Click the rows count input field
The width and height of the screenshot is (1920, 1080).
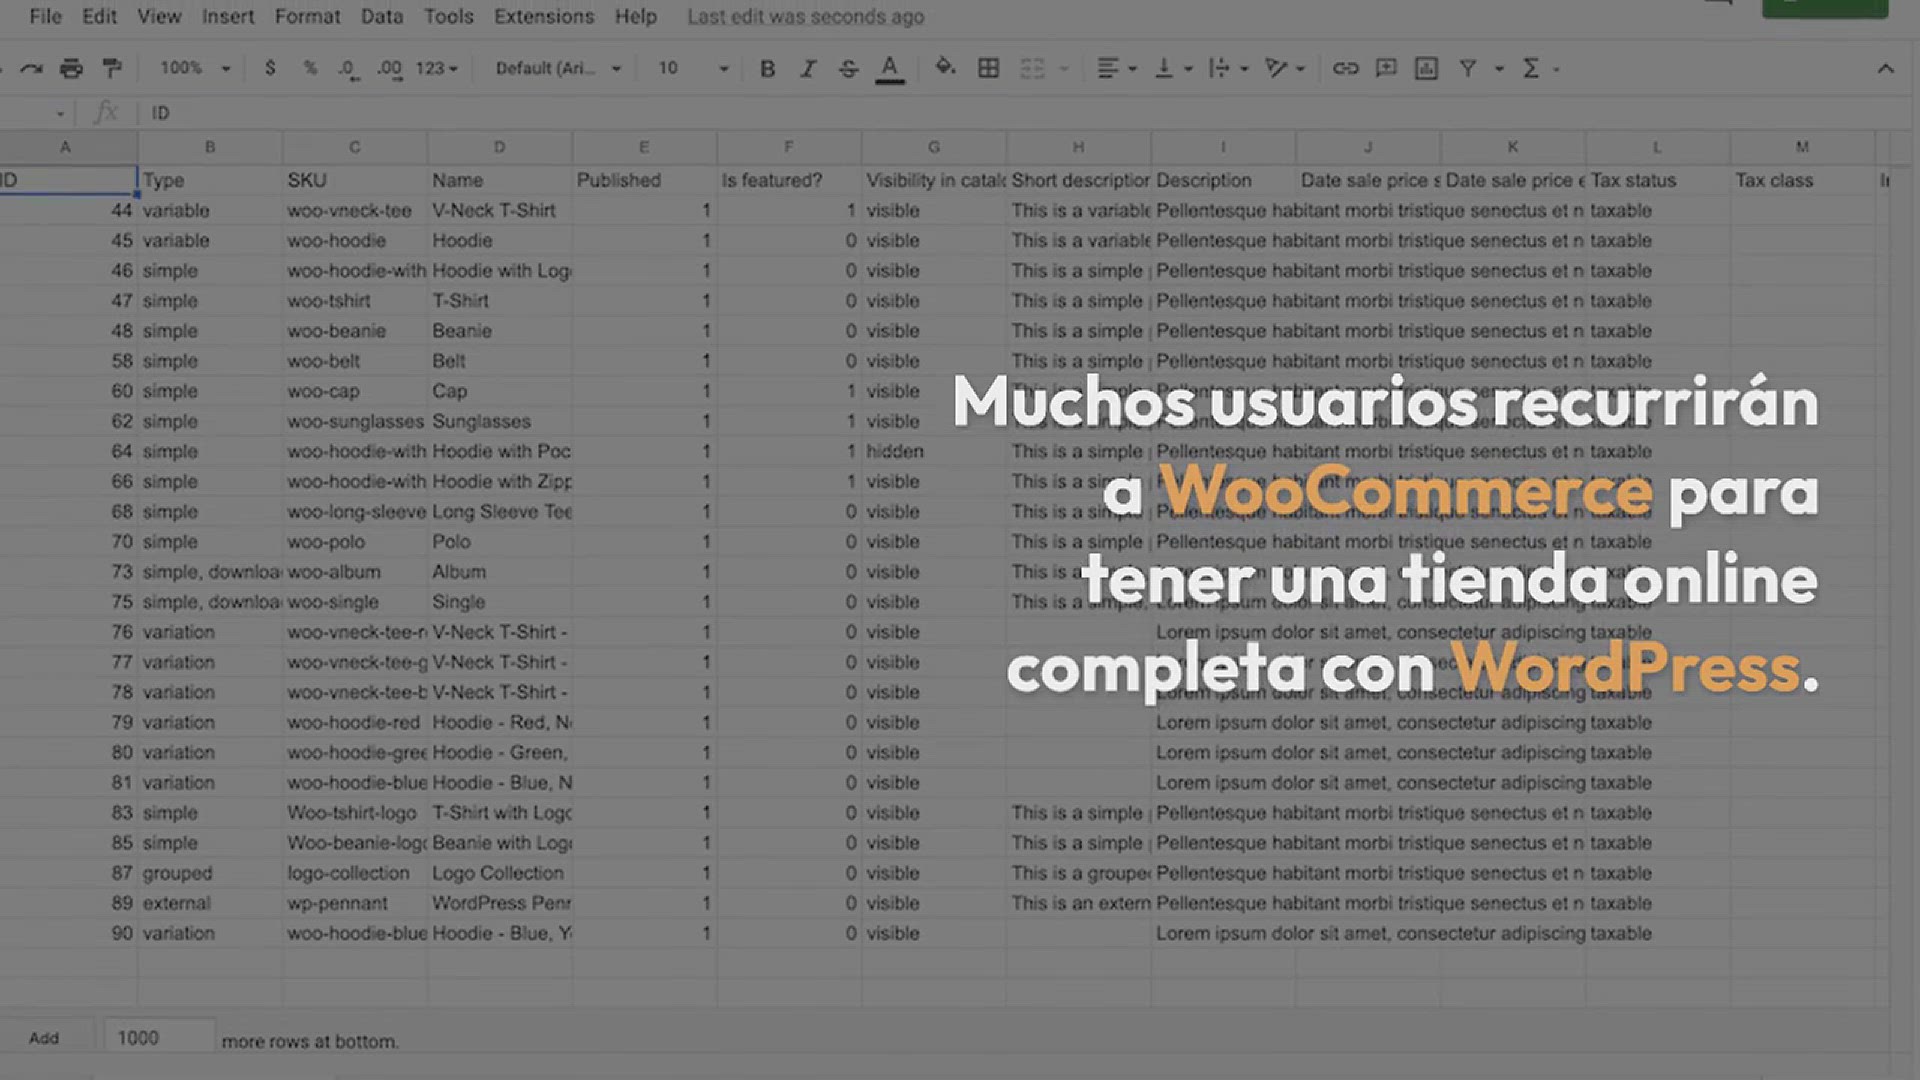pos(158,1038)
